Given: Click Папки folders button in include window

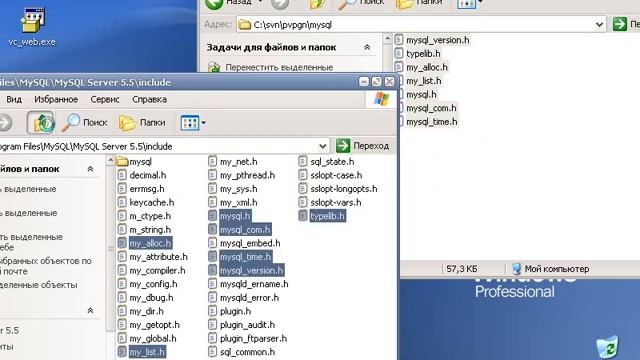Looking at the screenshot, I should (142, 122).
